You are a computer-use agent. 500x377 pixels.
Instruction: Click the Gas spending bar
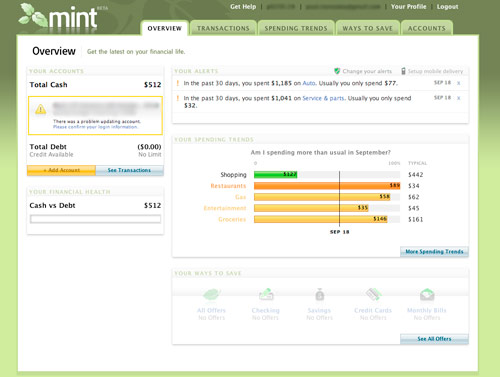[322, 197]
